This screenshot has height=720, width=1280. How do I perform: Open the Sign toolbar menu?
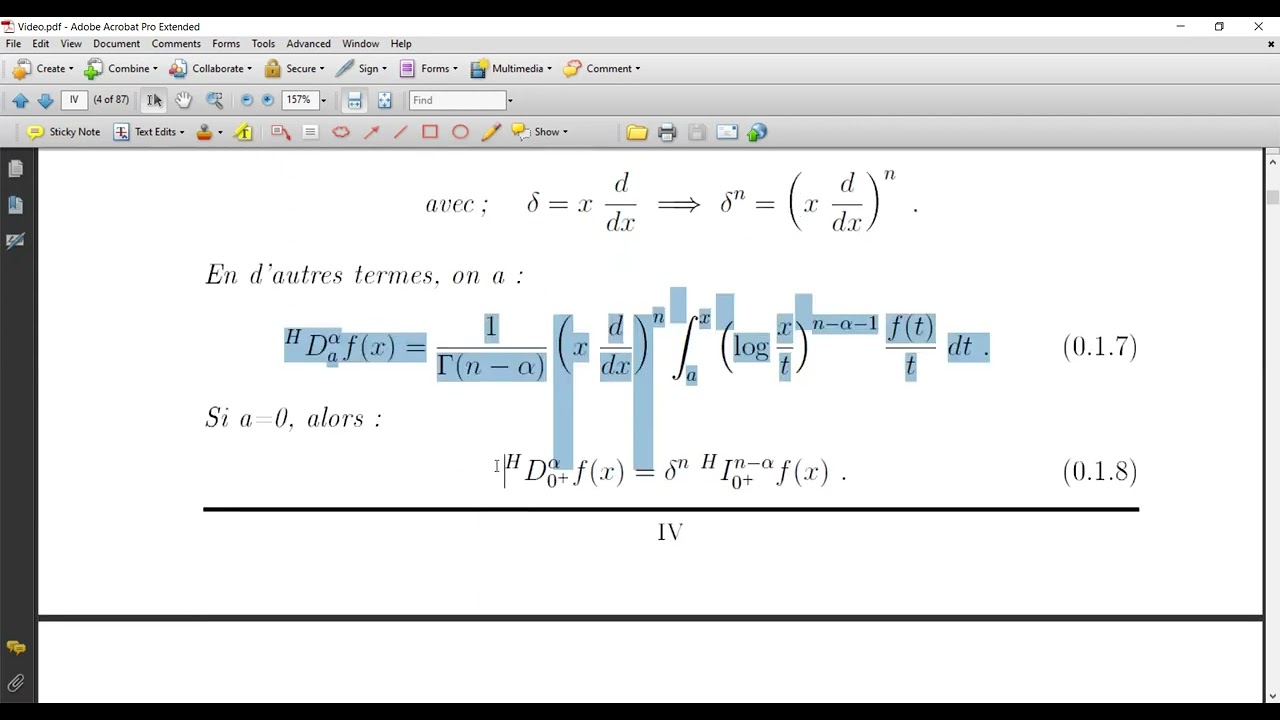361,69
